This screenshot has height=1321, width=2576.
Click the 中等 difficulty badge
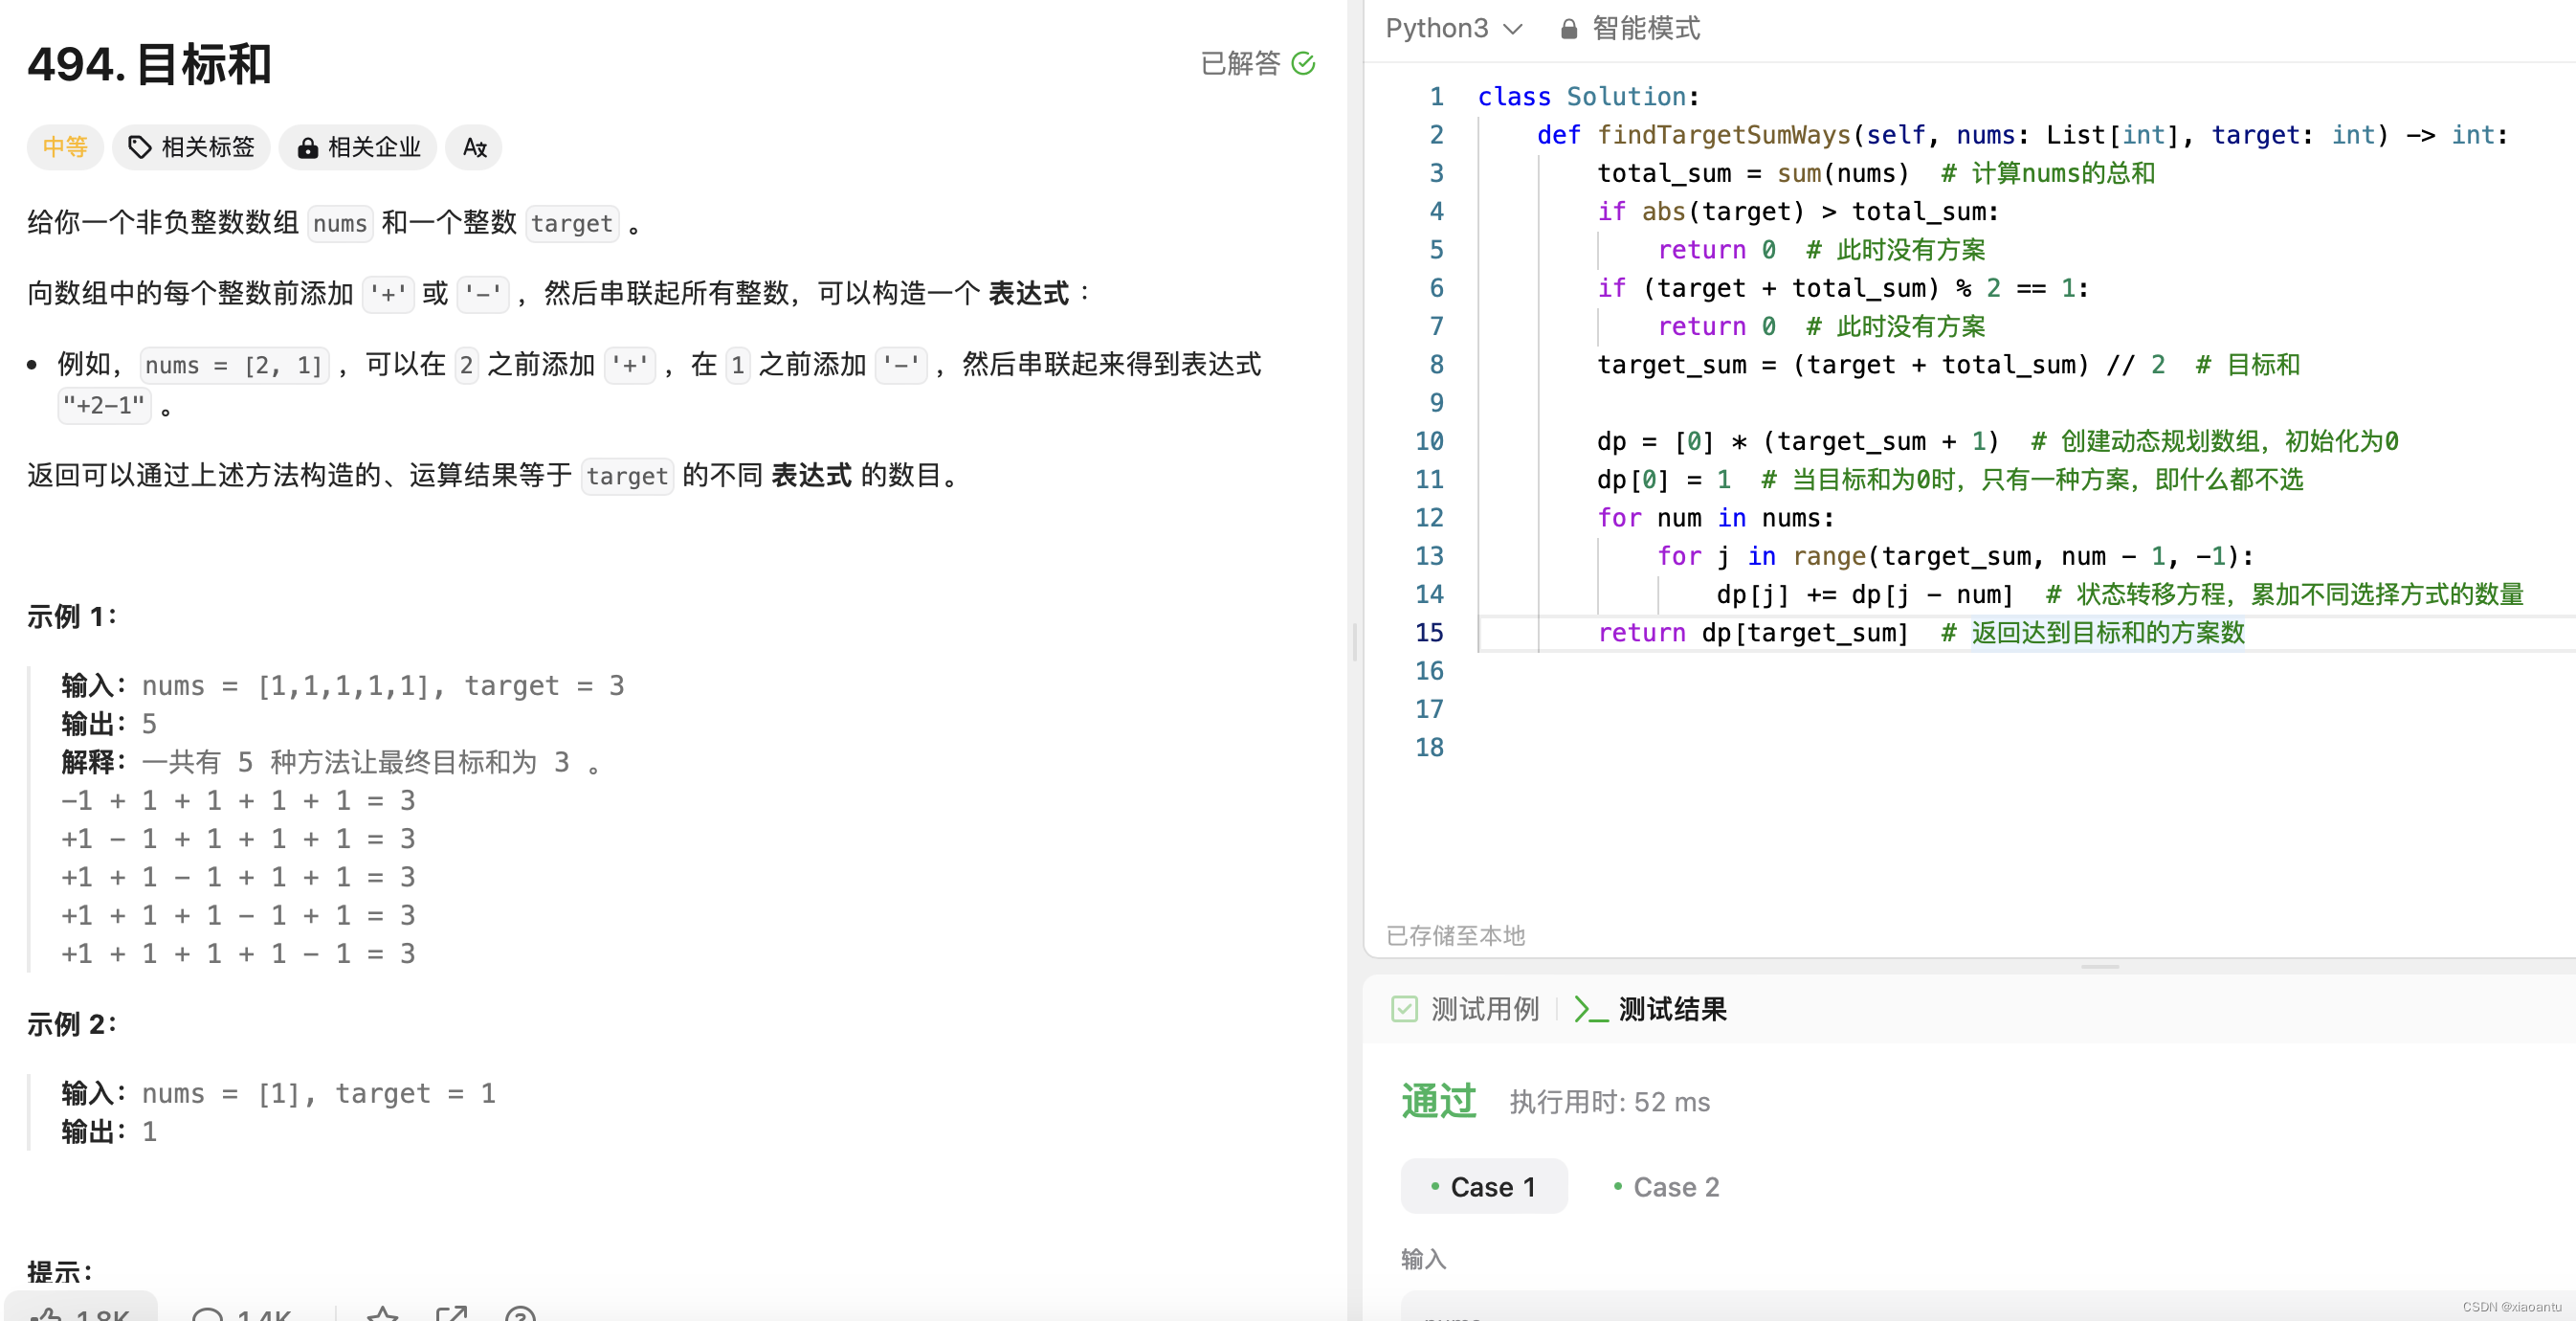tap(65, 147)
